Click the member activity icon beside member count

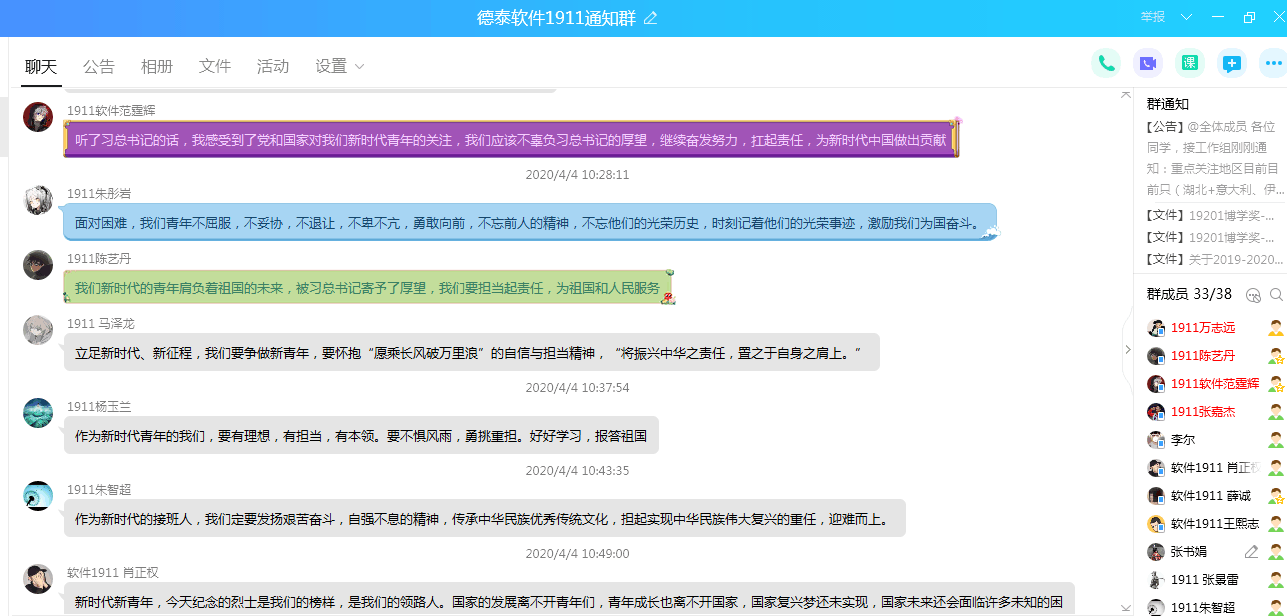tap(1253, 295)
